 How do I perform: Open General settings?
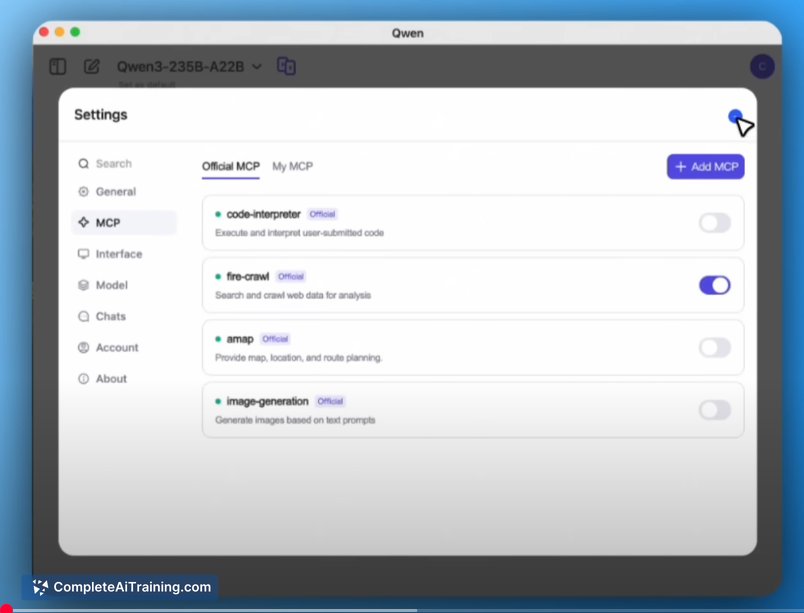[124, 192]
